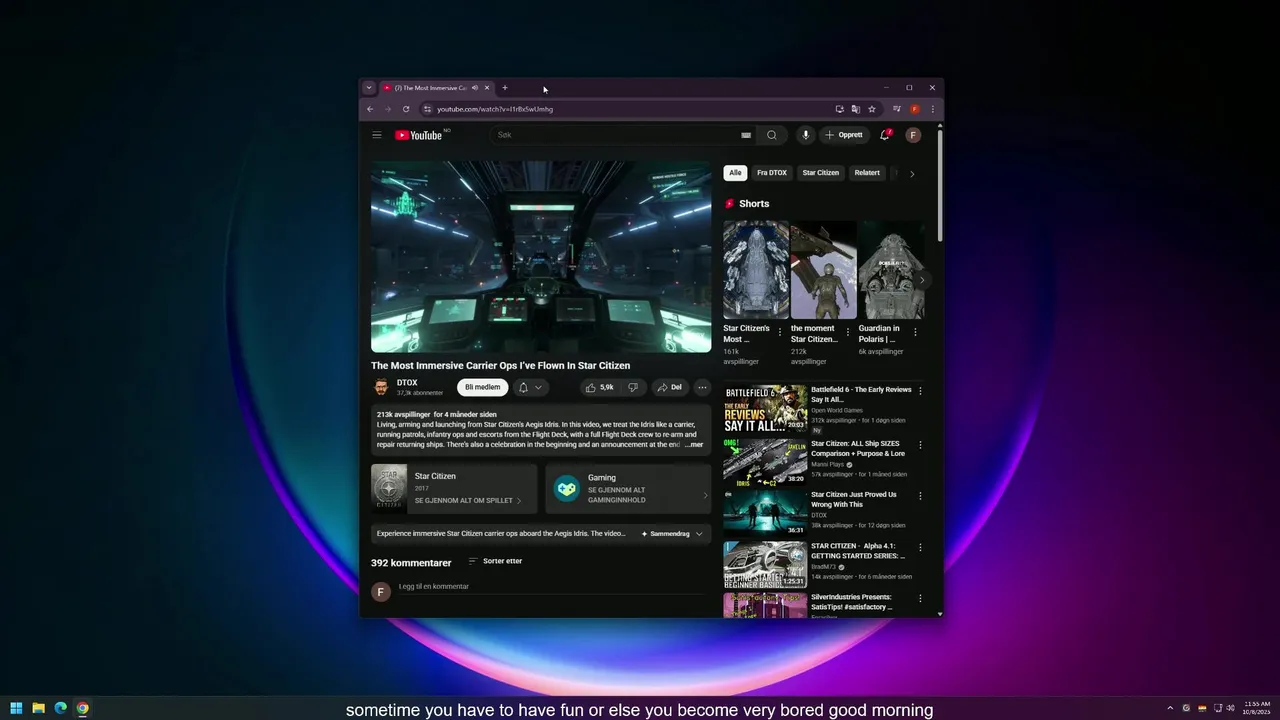Open the moment Star Citizen short thumbnail
The image size is (1280, 720).
[x=824, y=270]
